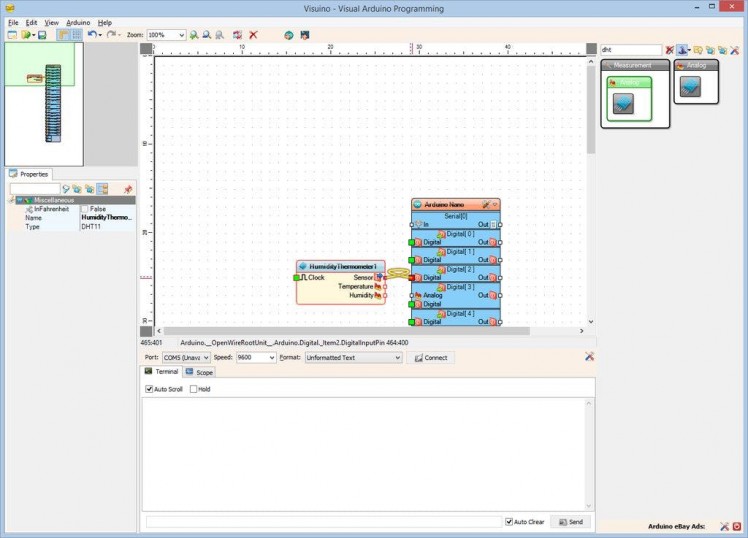
Task: Click the red X delete icon in toolbar
Action: [253, 35]
